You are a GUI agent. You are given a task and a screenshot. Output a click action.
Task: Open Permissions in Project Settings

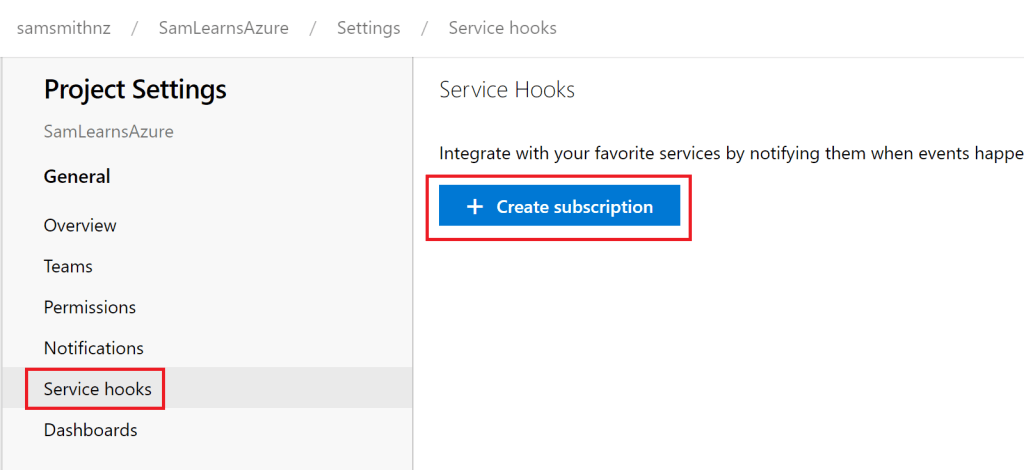click(x=90, y=307)
